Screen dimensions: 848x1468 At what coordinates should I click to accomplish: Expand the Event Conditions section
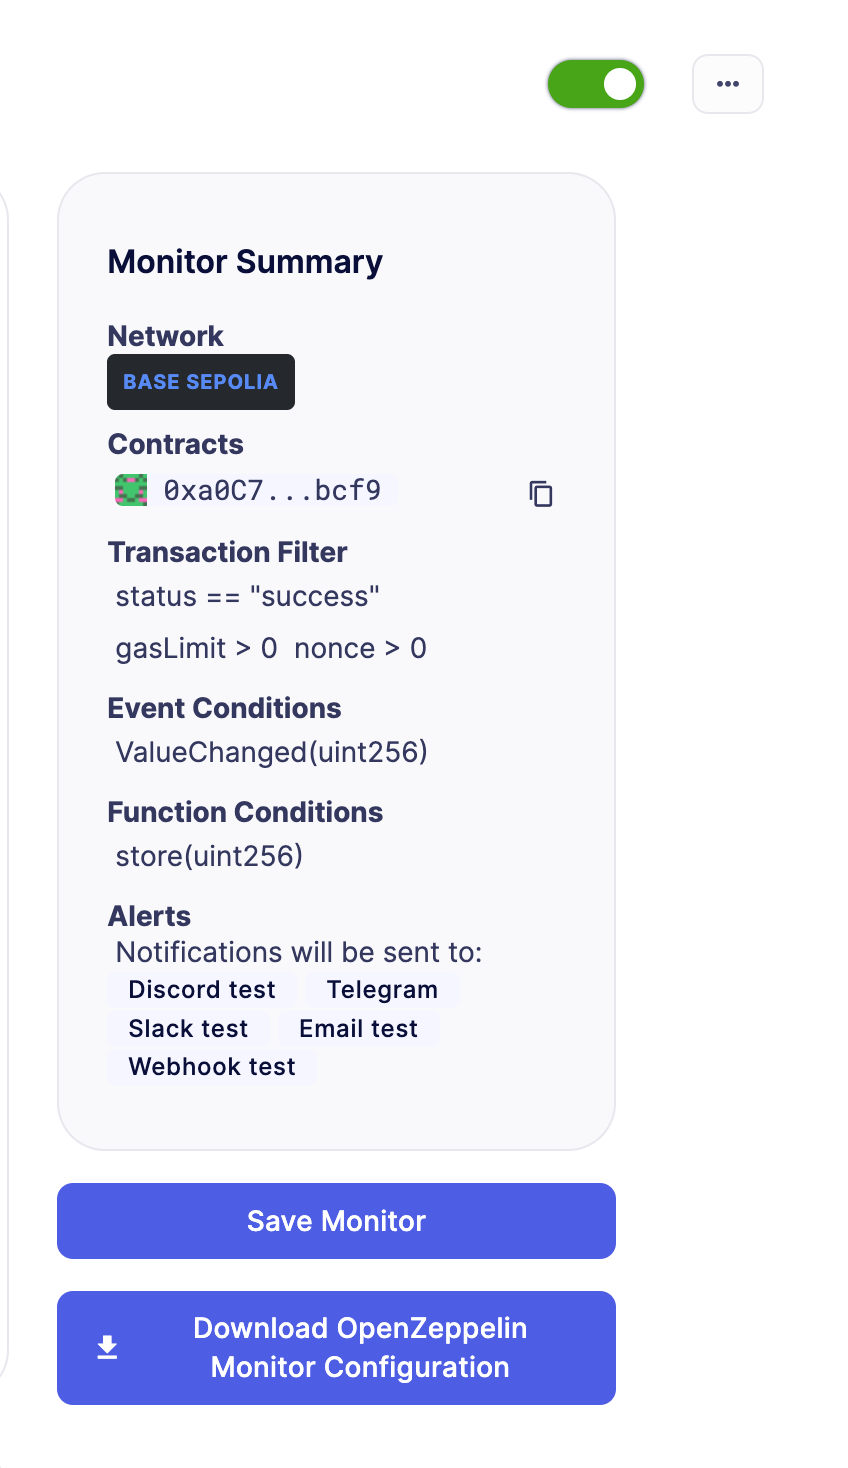click(224, 707)
